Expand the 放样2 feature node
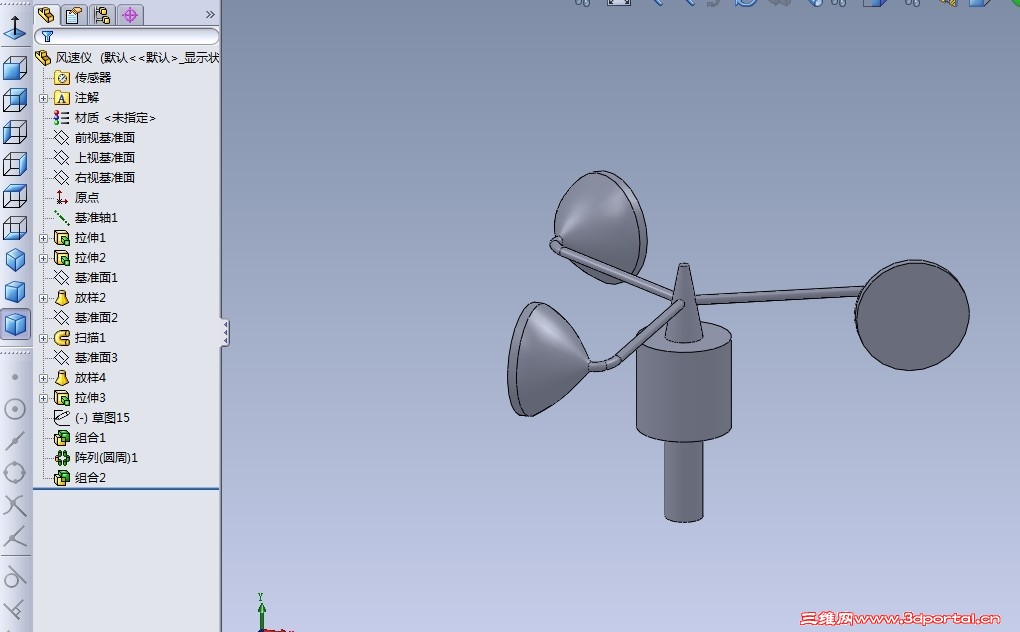This screenshot has height=632, width=1020. coord(44,298)
